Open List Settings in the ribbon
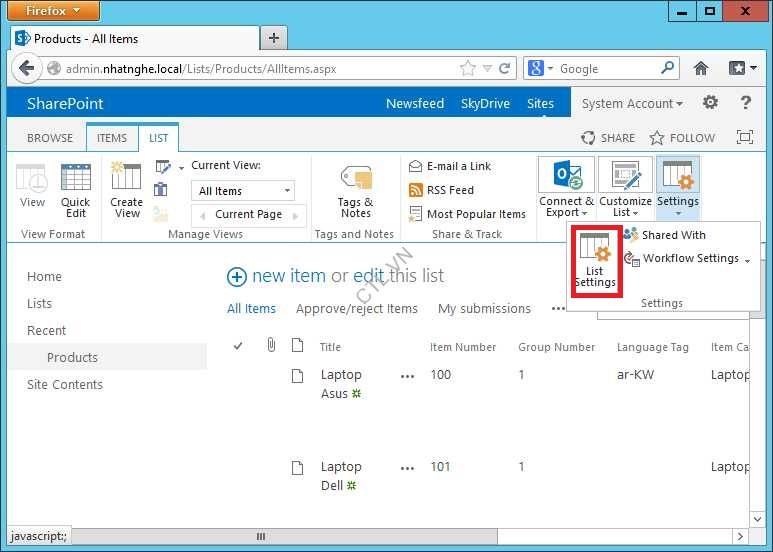 (x=595, y=260)
